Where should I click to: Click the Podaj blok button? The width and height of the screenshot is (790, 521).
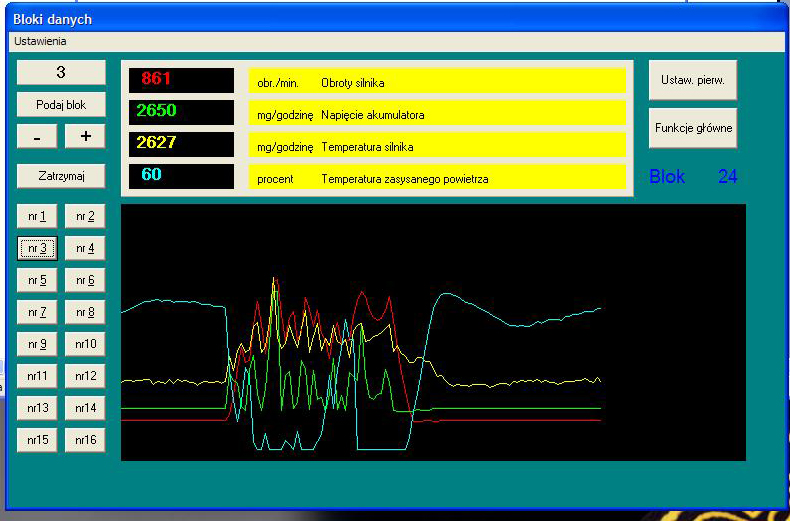click(x=61, y=104)
